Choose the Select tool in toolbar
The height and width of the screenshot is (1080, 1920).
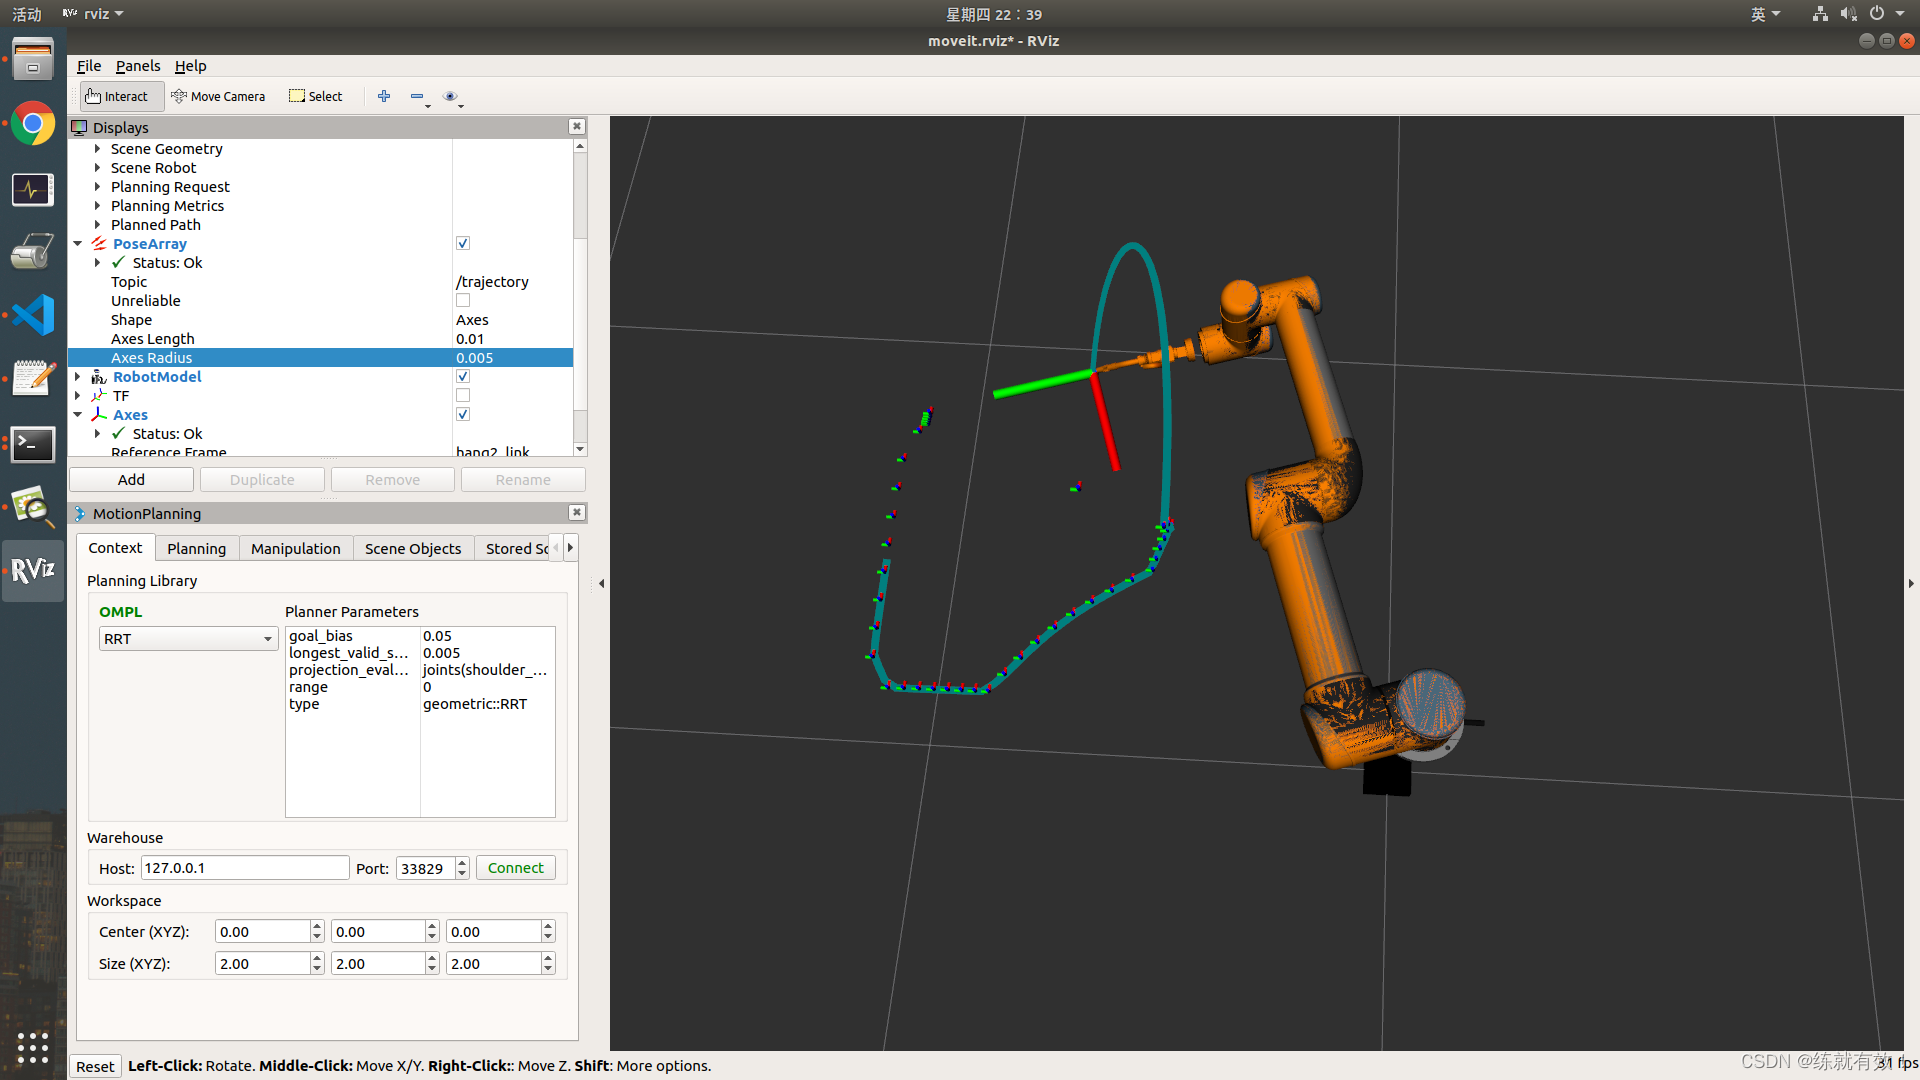[x=316, y=96]
